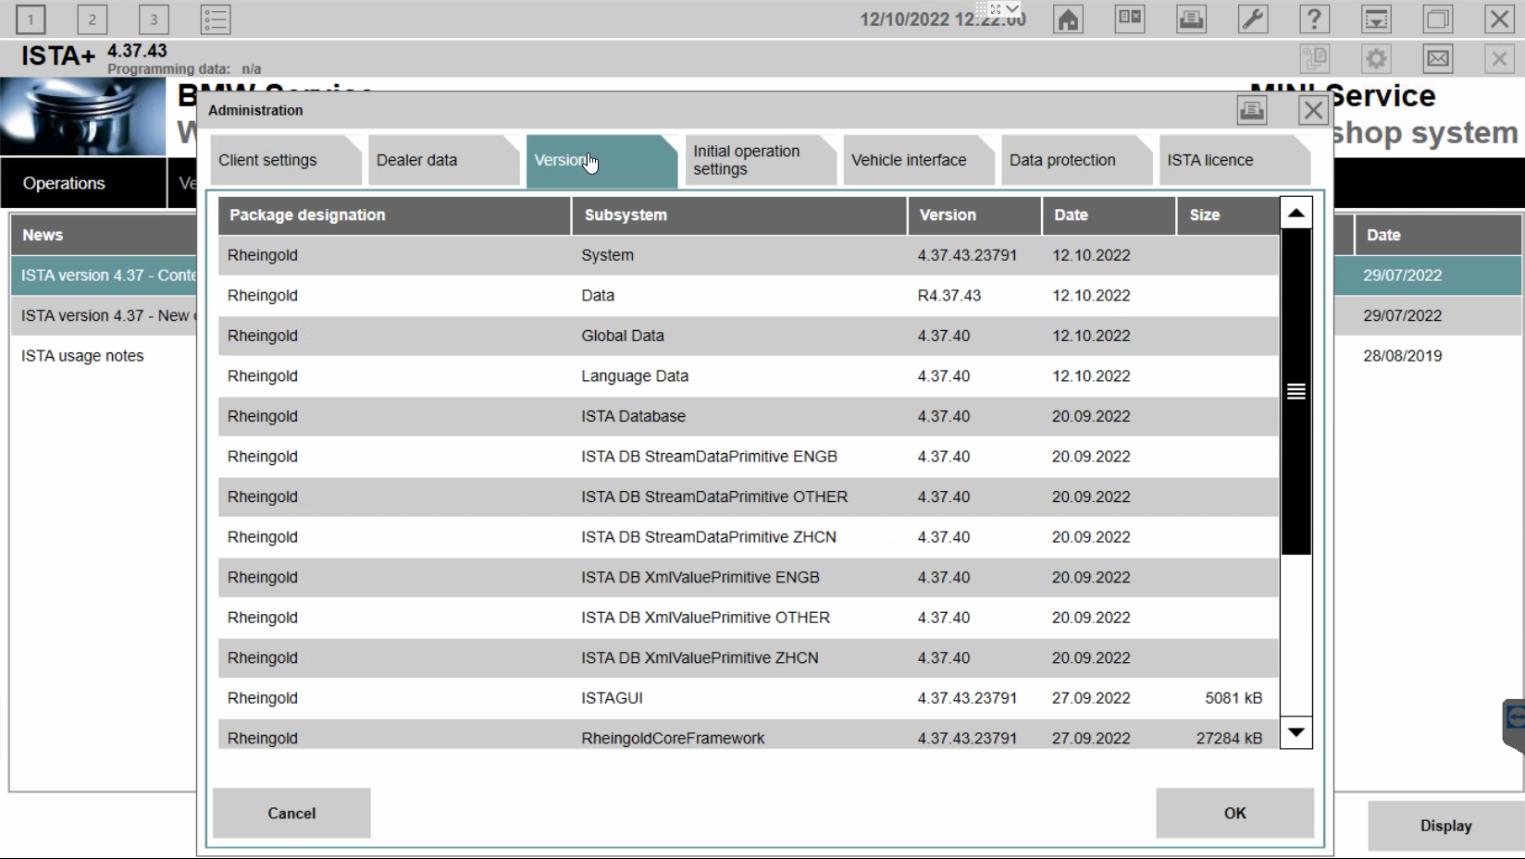
Task: Click the Display button in the main window
Action: pos(1446,825)
